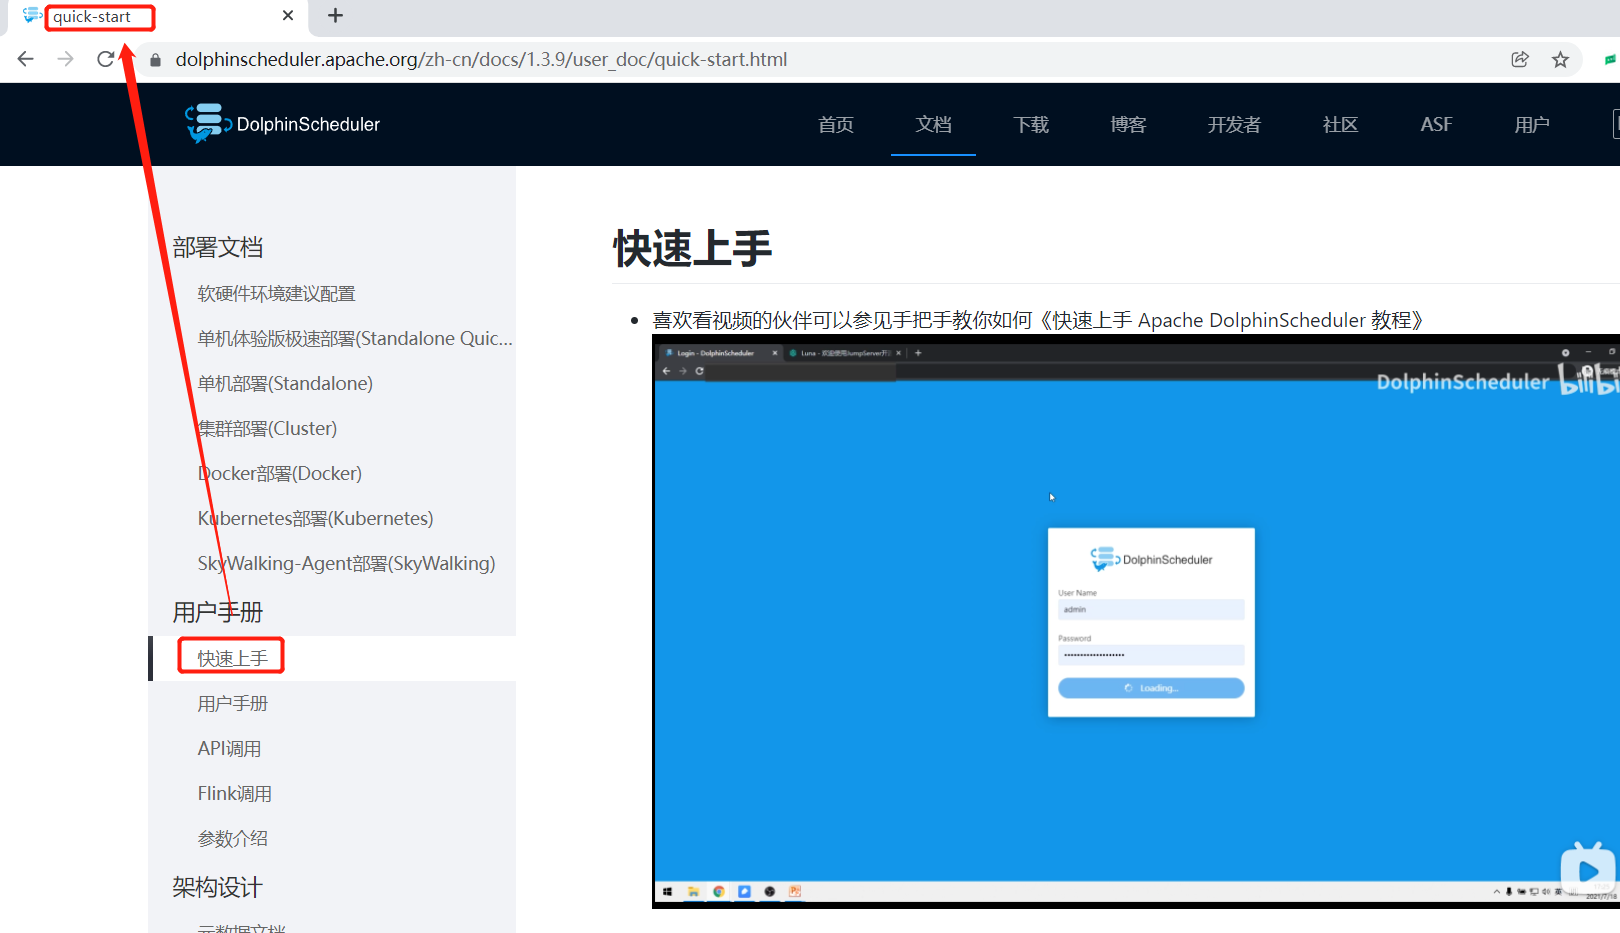Open 文档 in top navigation

(933, 124)
